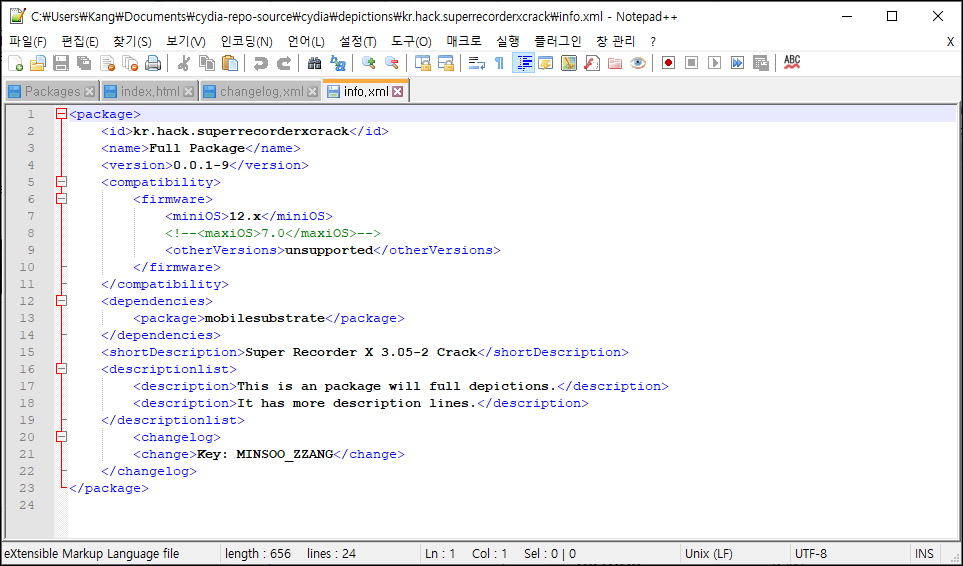Click the Close document toolbar icon
This screenshot has height=566, width=963.
[107, 63]
